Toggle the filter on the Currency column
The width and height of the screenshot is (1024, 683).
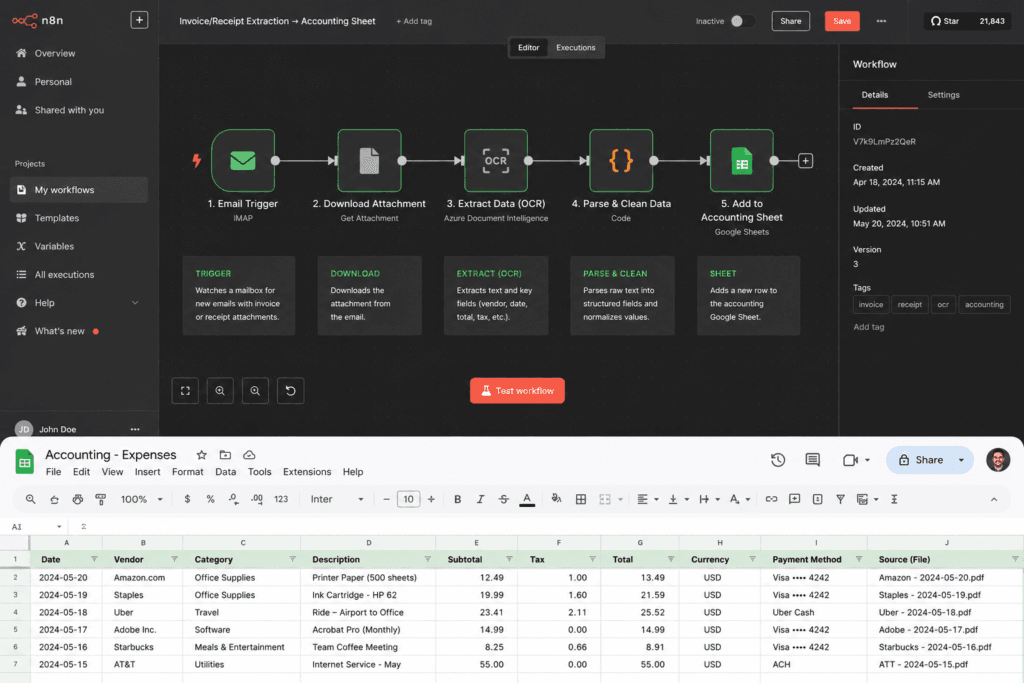pyautogui.click(x=752, y=559)
